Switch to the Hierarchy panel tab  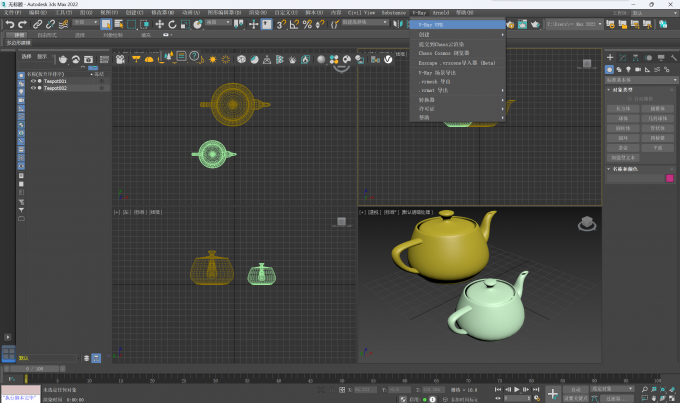coord(635,57)
